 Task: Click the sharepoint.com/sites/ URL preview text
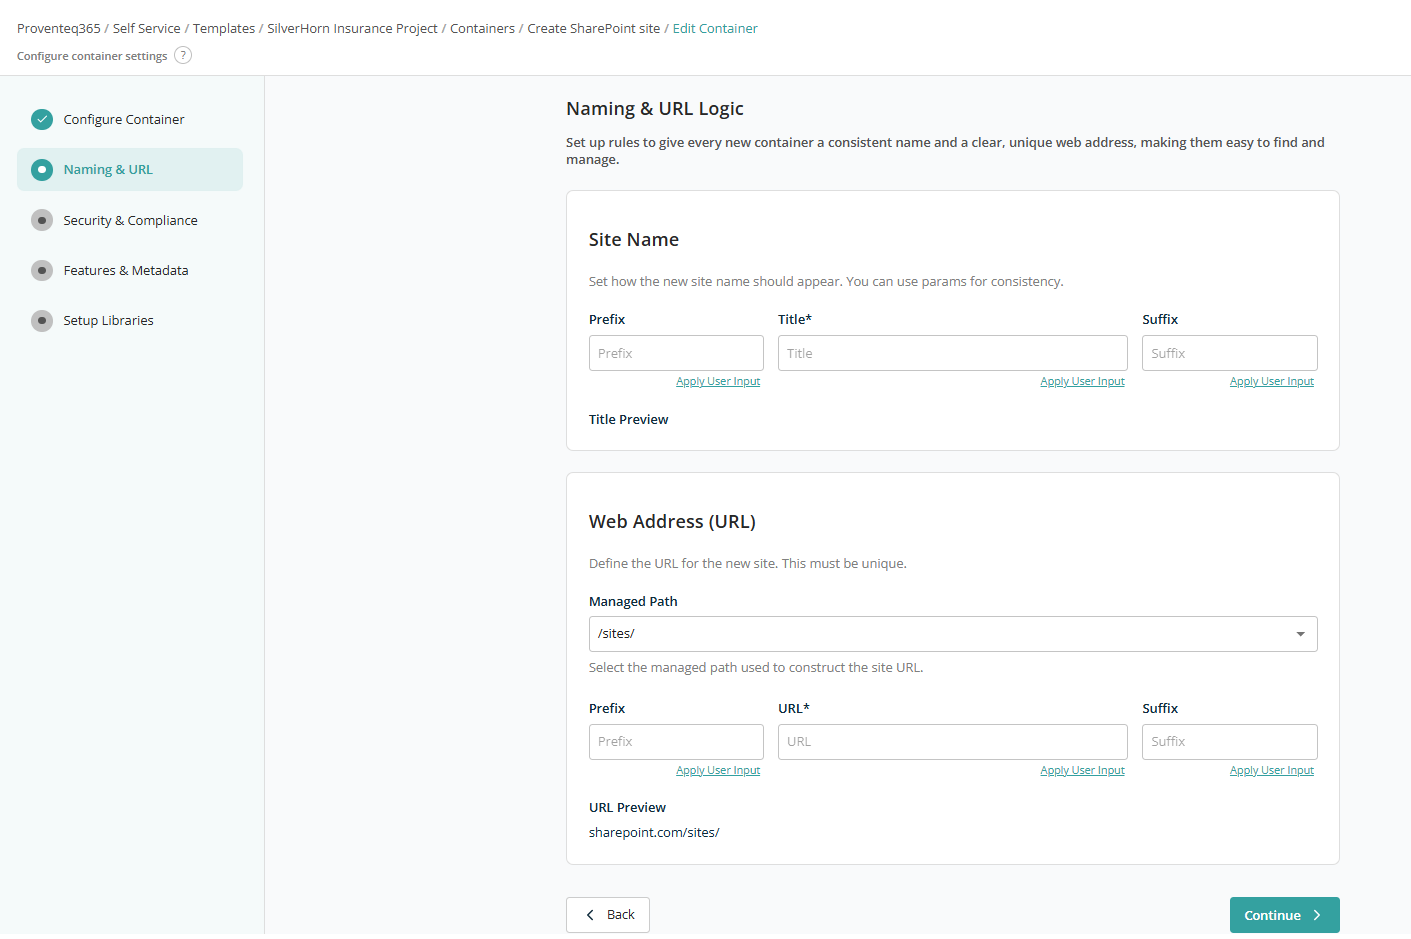click(x=654, y=833)
